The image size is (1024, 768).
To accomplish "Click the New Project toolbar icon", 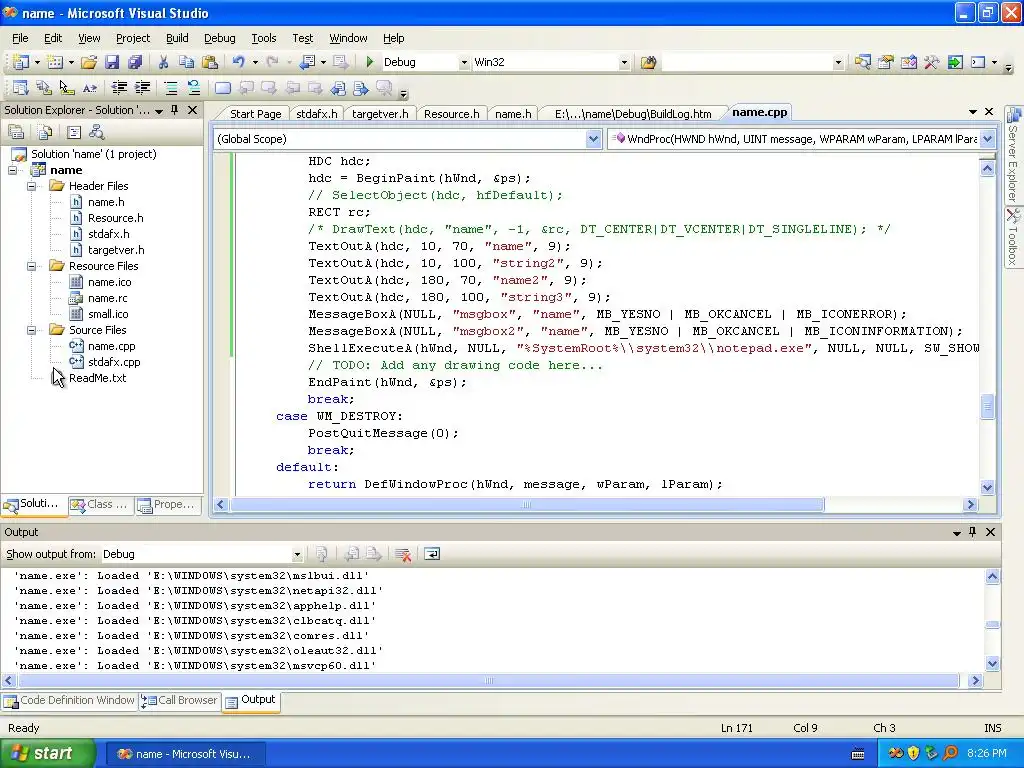I will pyautogui.click(x=20, y=62).
